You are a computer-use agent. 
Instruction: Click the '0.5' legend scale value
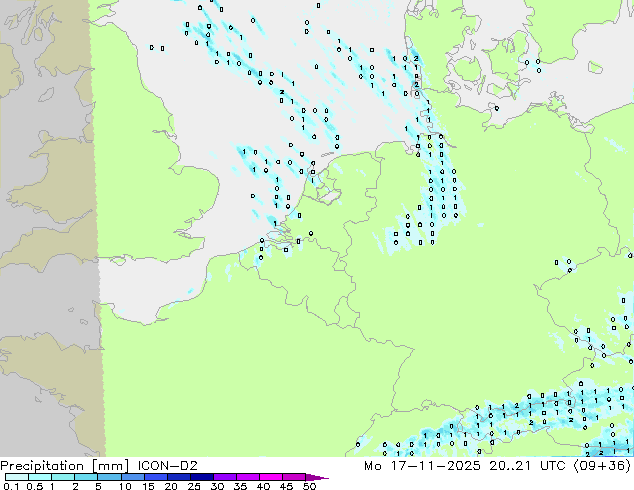pos(35,486)
